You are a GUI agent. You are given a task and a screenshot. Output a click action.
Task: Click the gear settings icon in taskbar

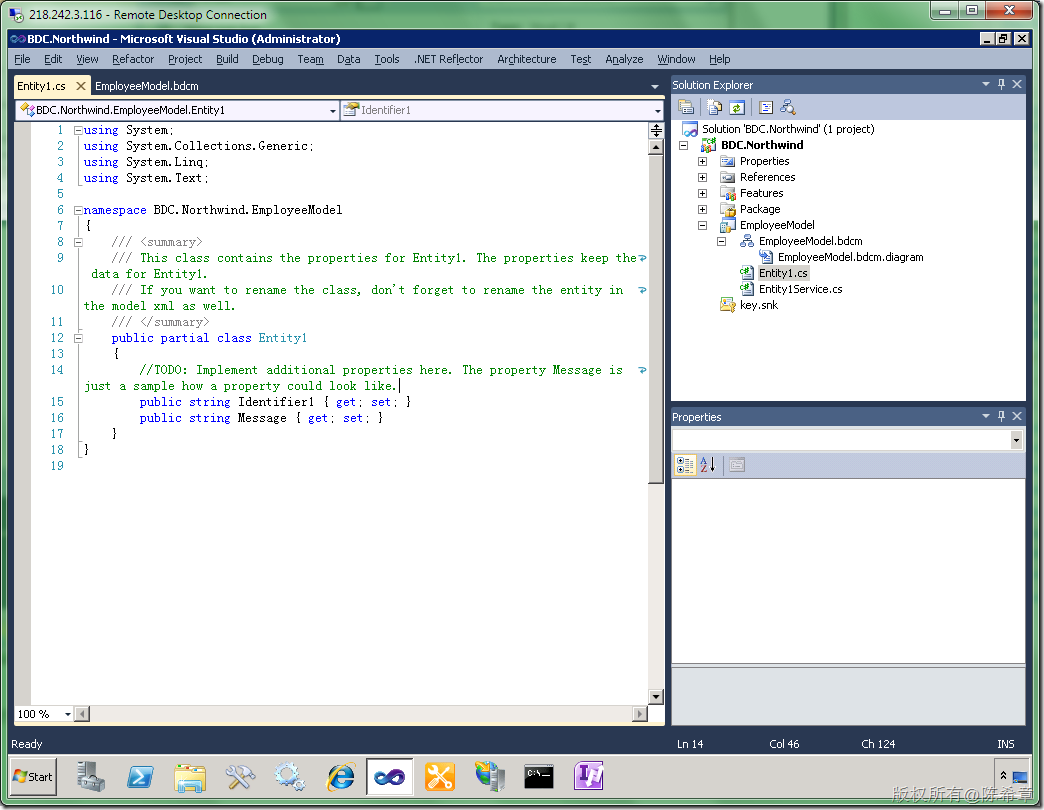pyautogui.click(x=290, y=777)
